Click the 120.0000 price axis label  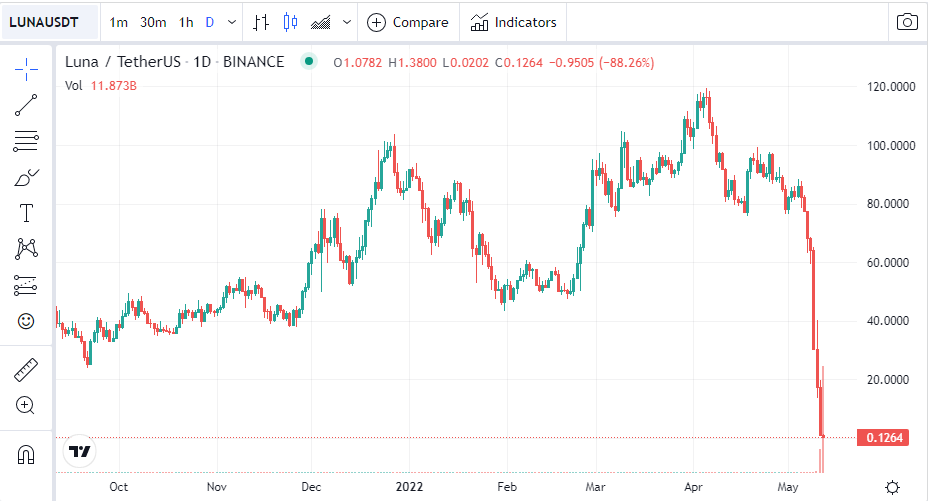pyautogui.click(x=891, y=87)
